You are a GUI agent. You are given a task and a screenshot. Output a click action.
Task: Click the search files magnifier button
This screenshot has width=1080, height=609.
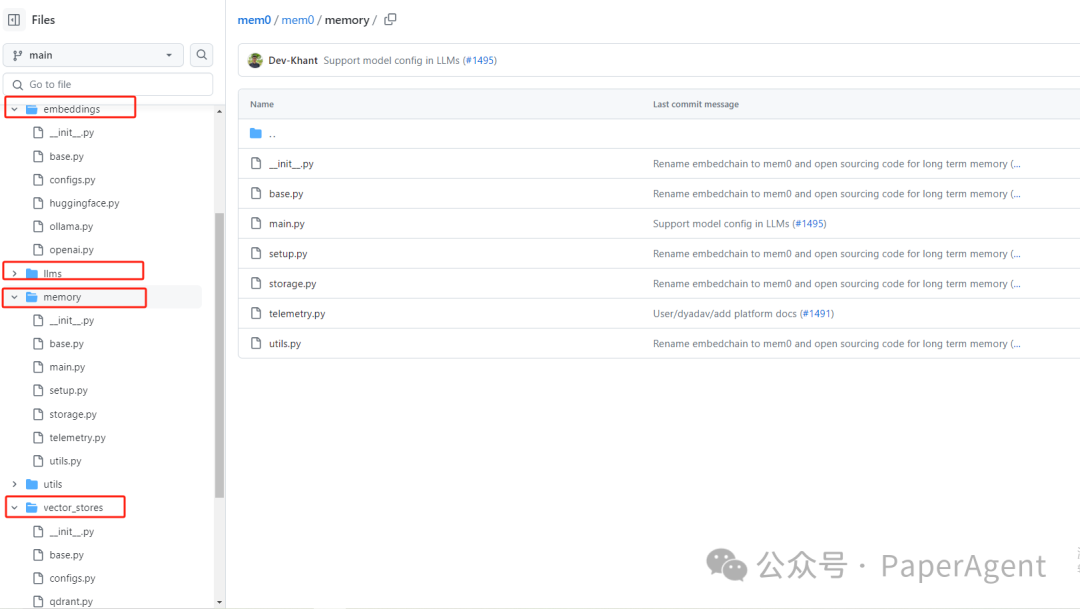[x=201, y=55]
